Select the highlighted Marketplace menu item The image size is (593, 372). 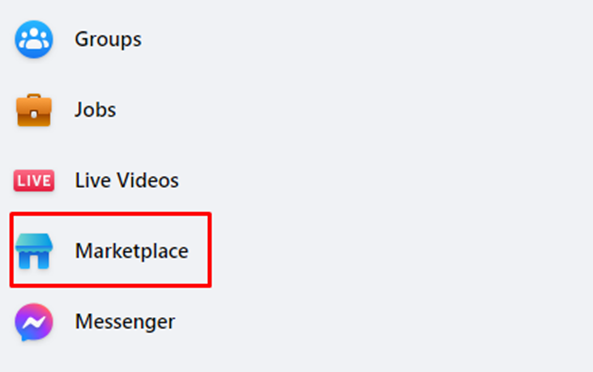click(110, 250)
